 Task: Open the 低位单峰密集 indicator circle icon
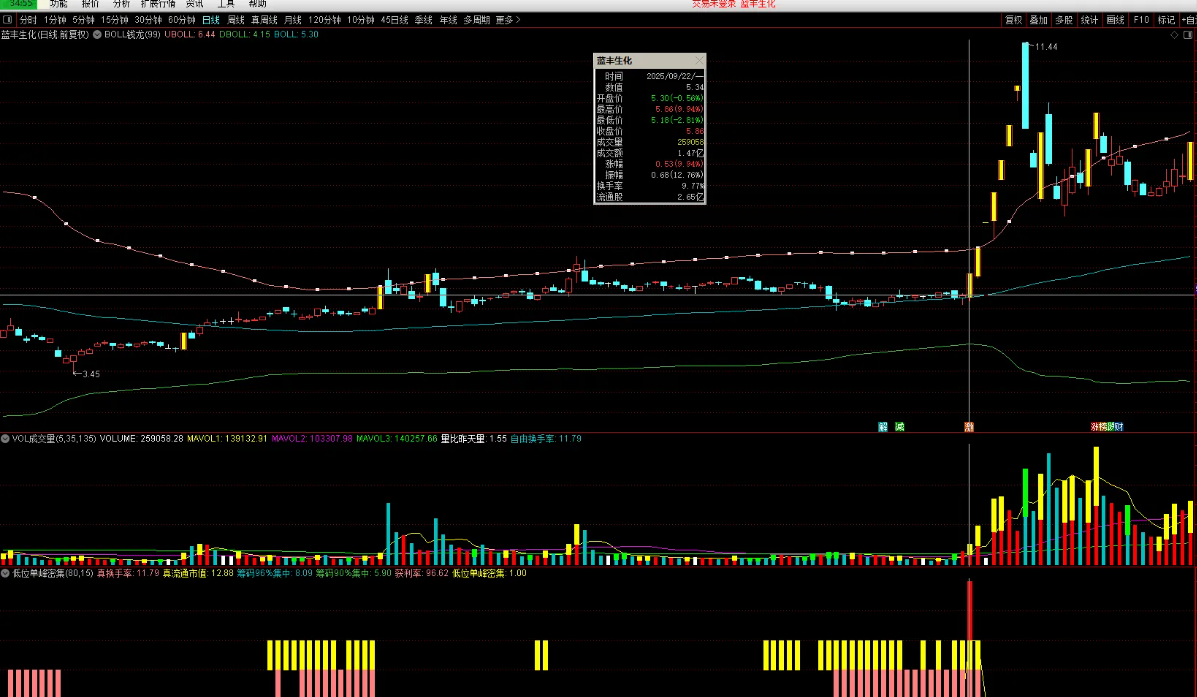click(6, 574)
